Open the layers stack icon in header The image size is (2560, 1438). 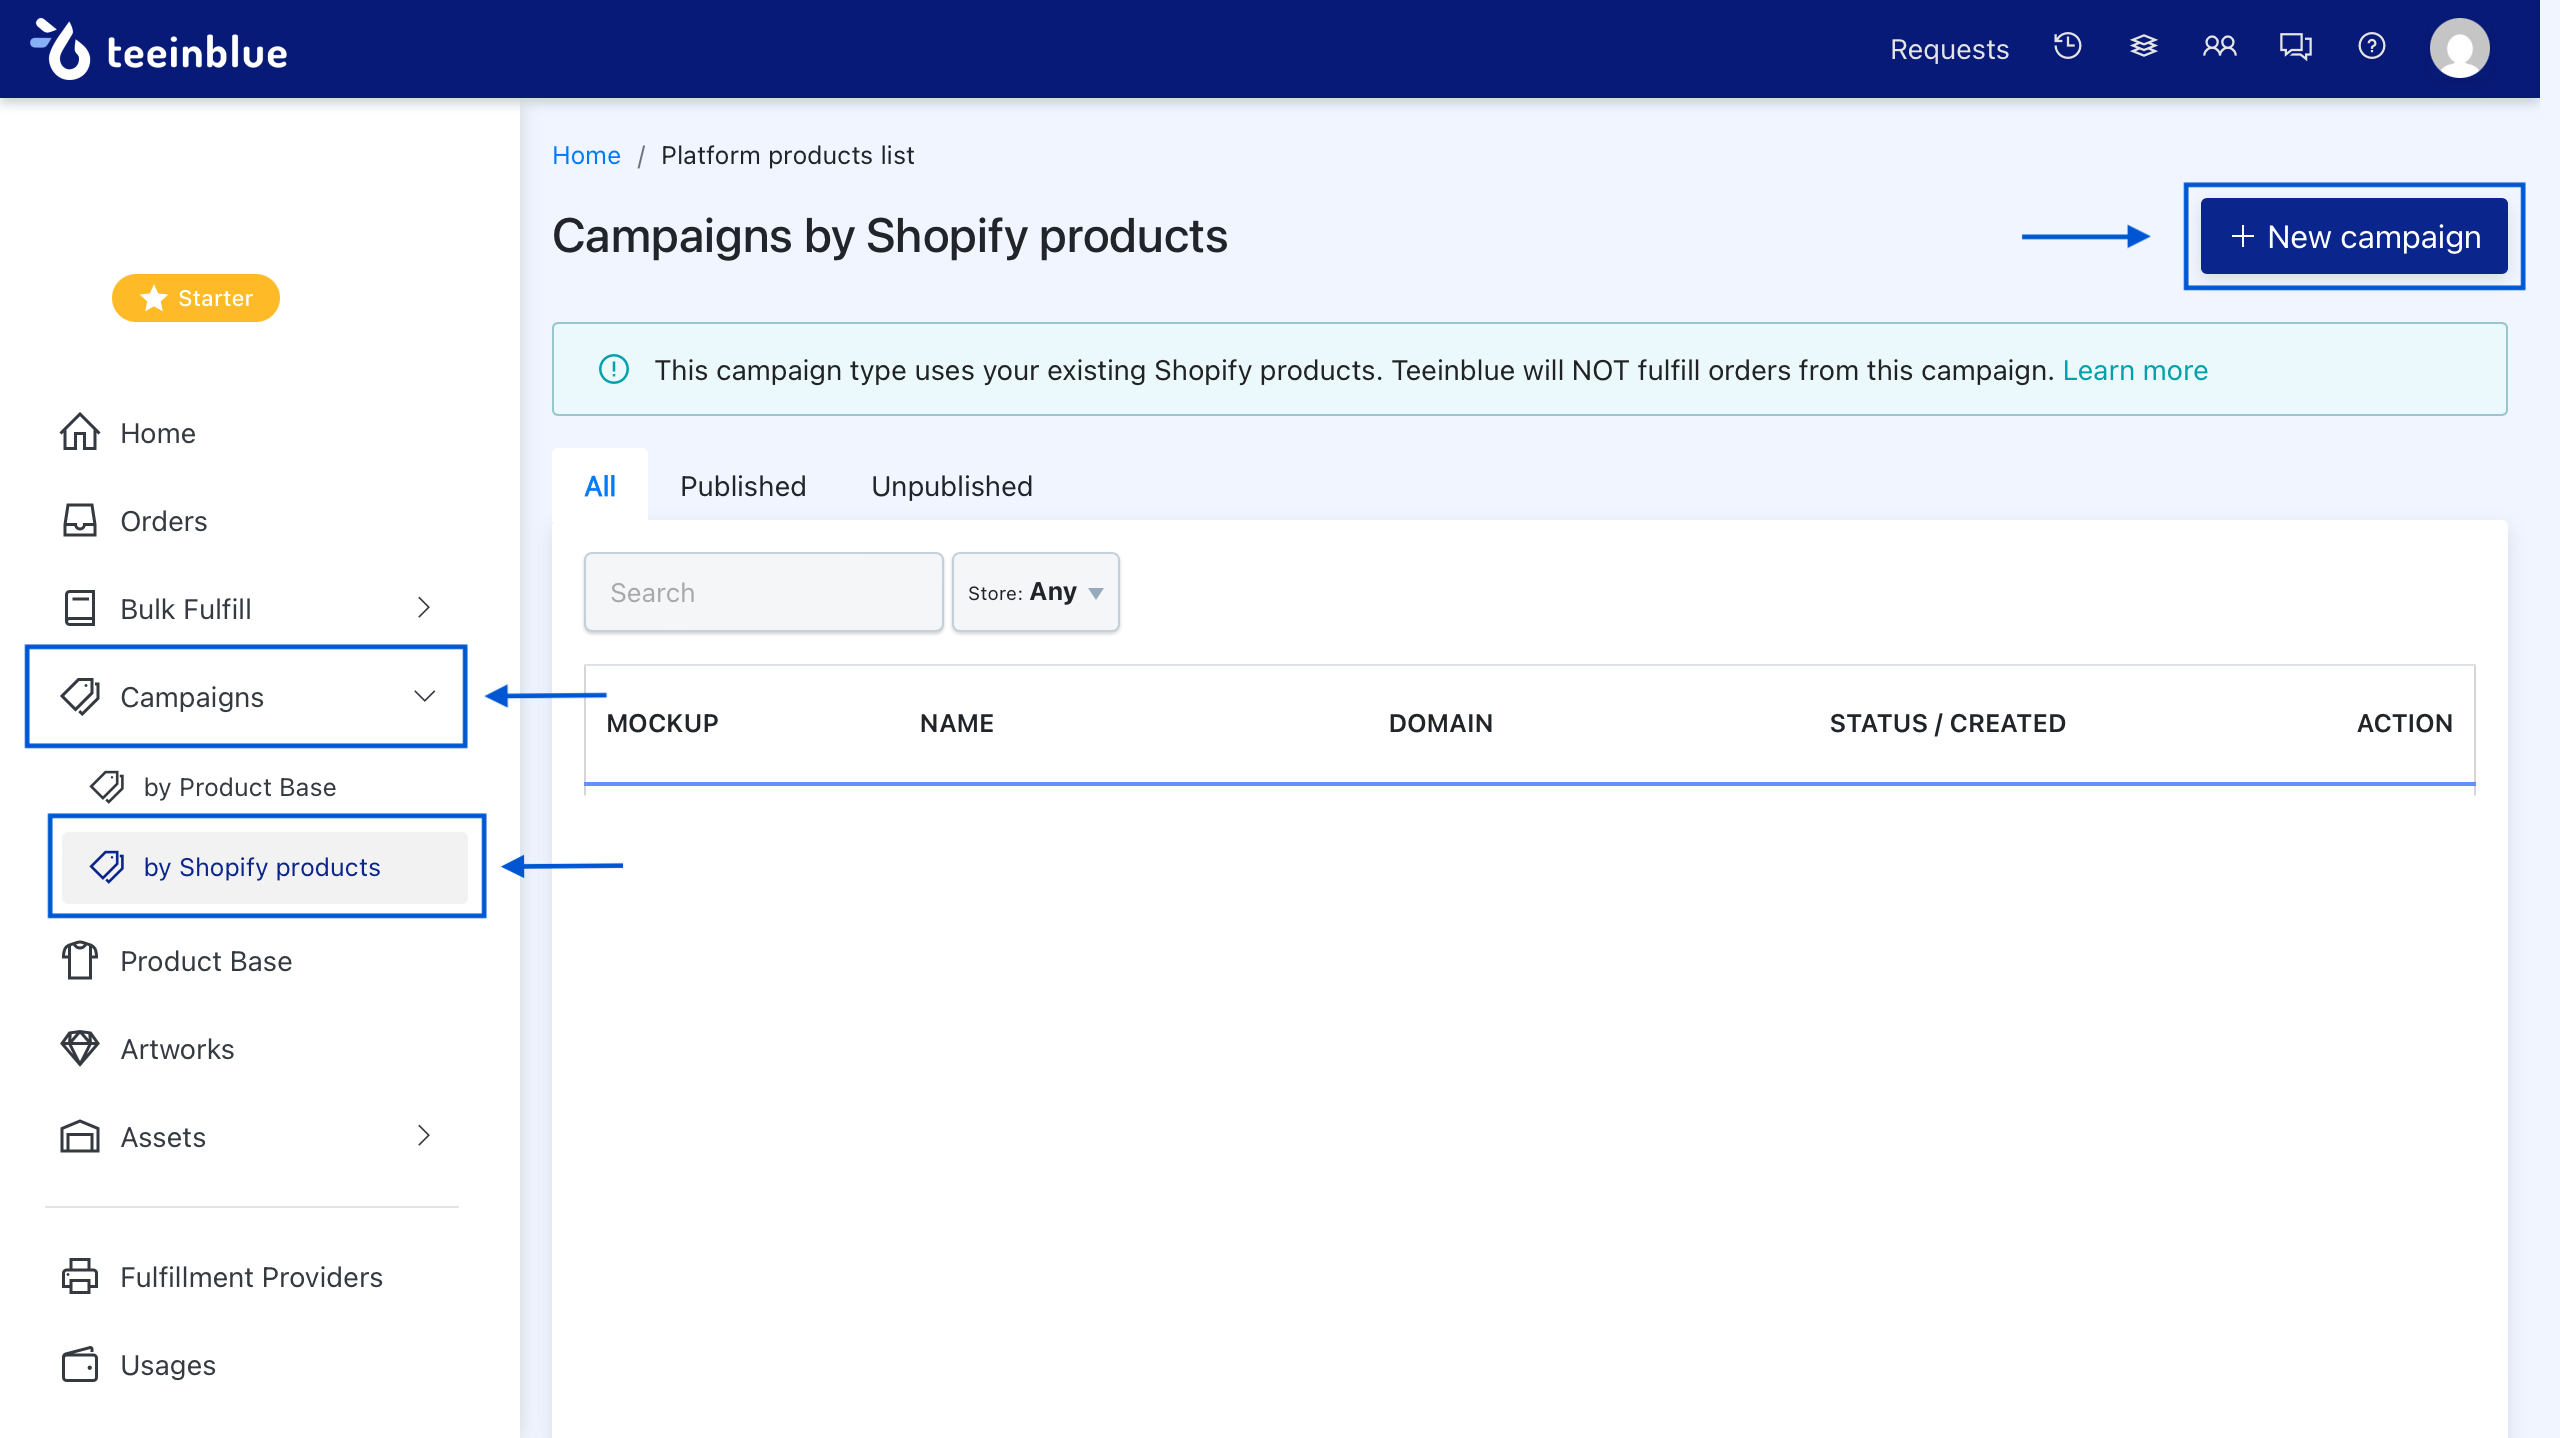2143,47
